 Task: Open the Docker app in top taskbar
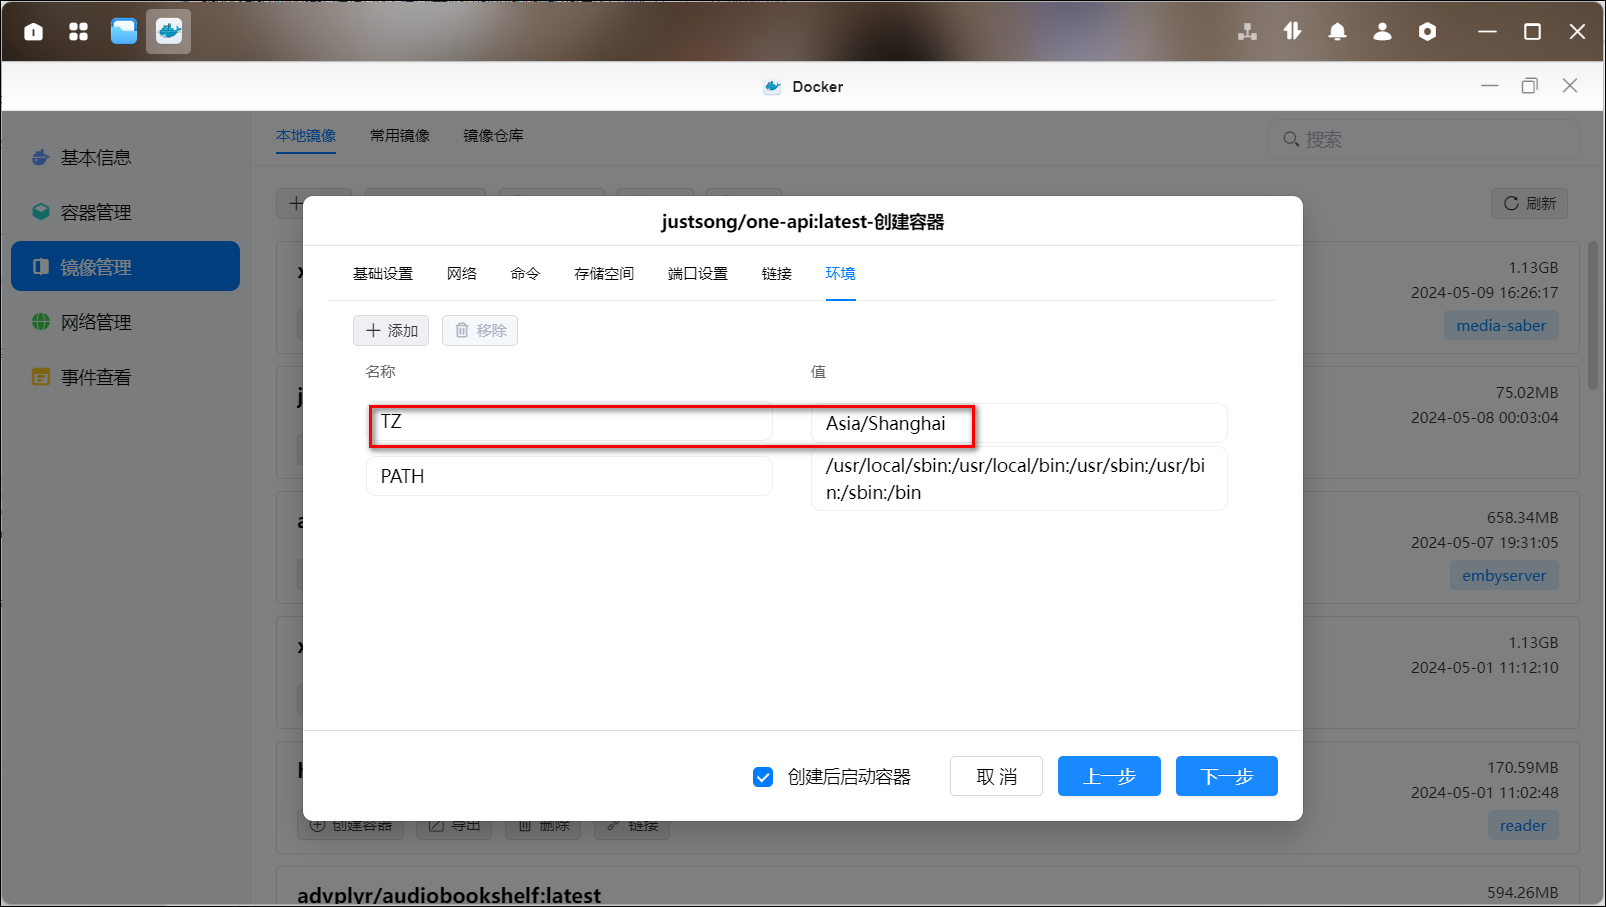pos(168,32)
